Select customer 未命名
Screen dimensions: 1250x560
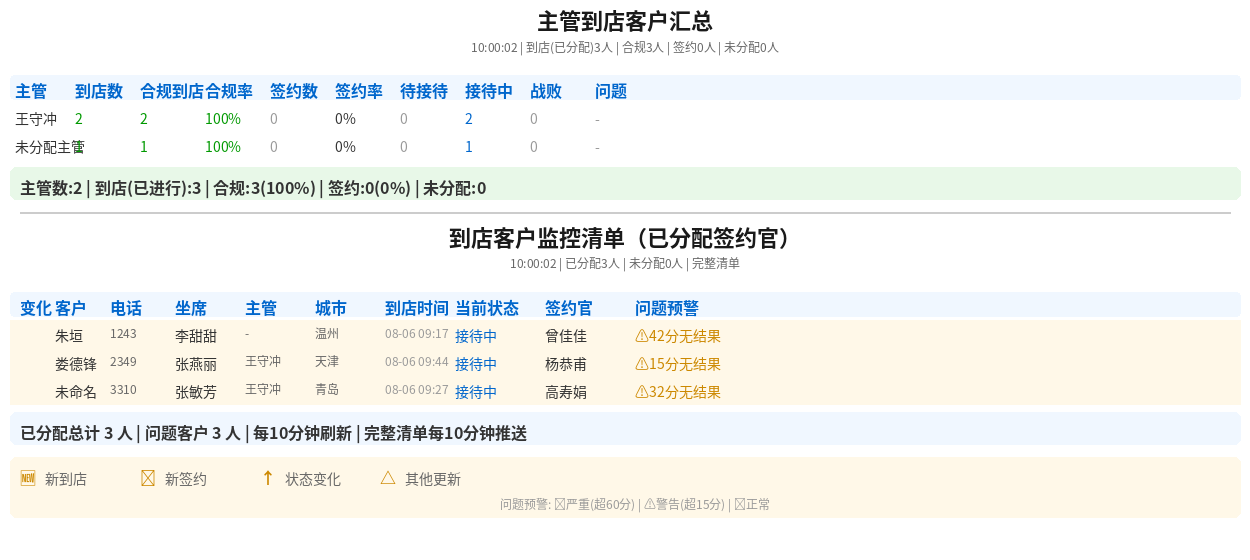(x=76, y=392)
